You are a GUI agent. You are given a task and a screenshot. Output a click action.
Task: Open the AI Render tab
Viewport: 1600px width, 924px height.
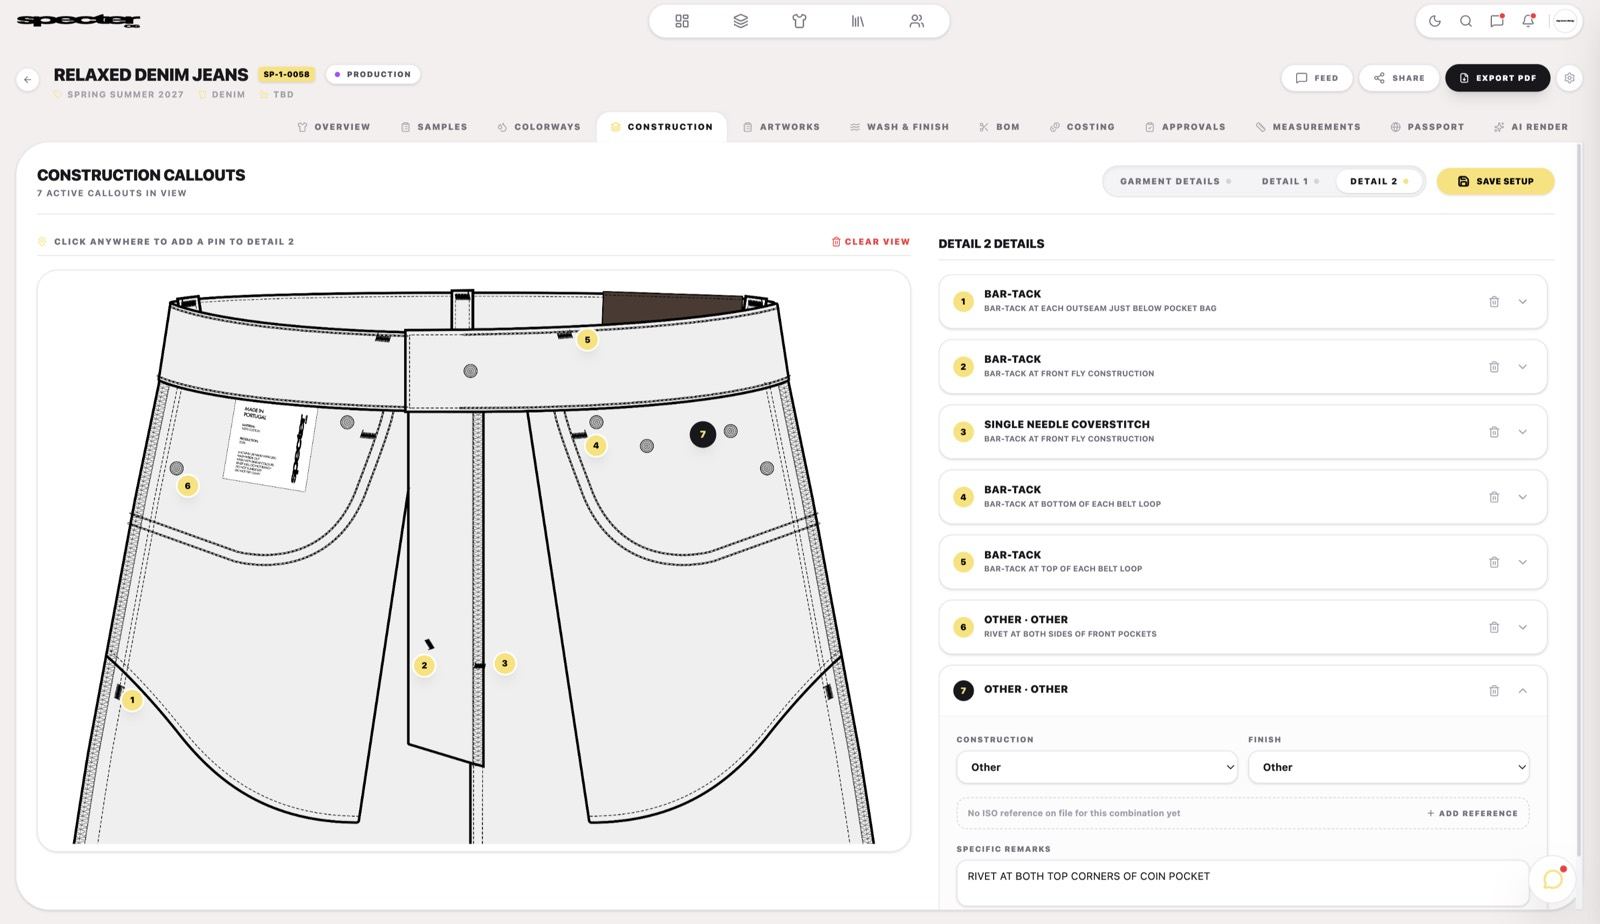point(1531,127)
